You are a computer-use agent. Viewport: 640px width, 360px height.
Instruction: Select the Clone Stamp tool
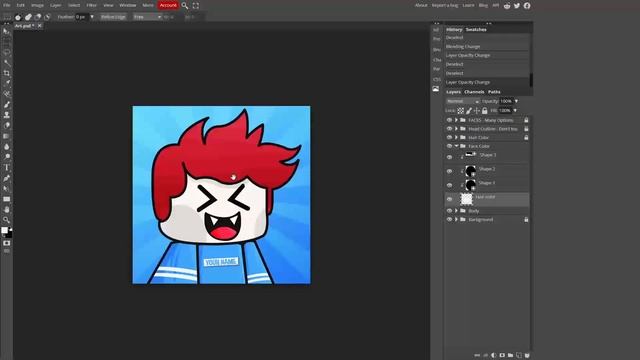click(6, 115)
